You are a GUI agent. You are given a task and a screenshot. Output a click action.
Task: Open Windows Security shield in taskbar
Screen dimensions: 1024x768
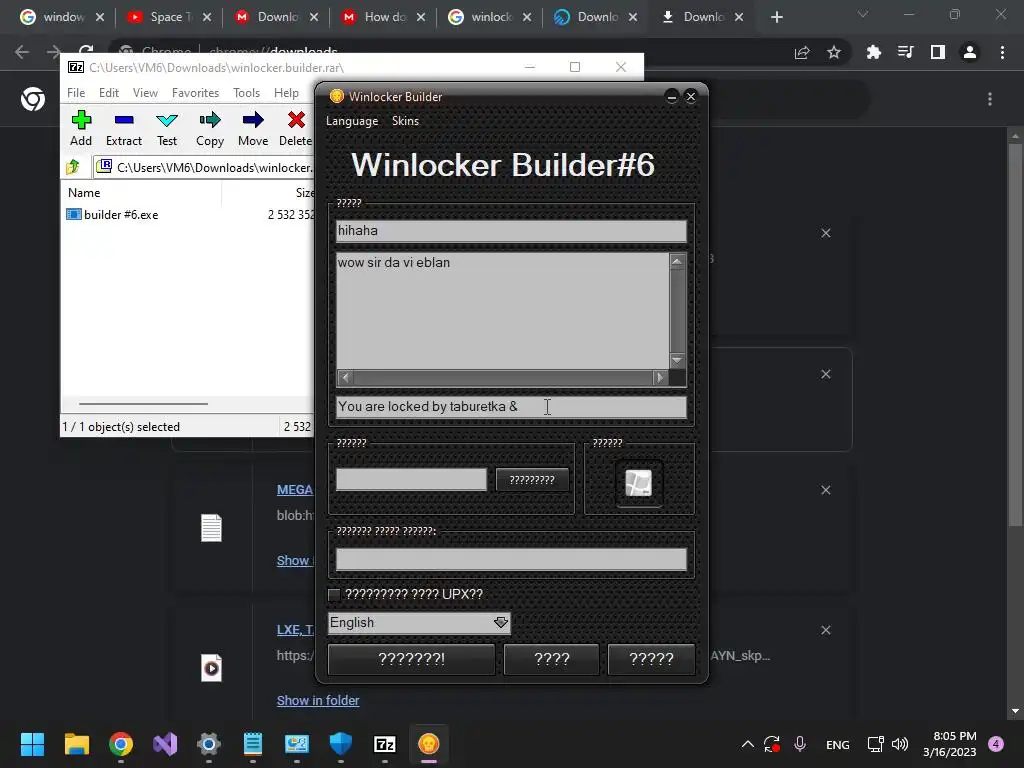pos(341,744)
